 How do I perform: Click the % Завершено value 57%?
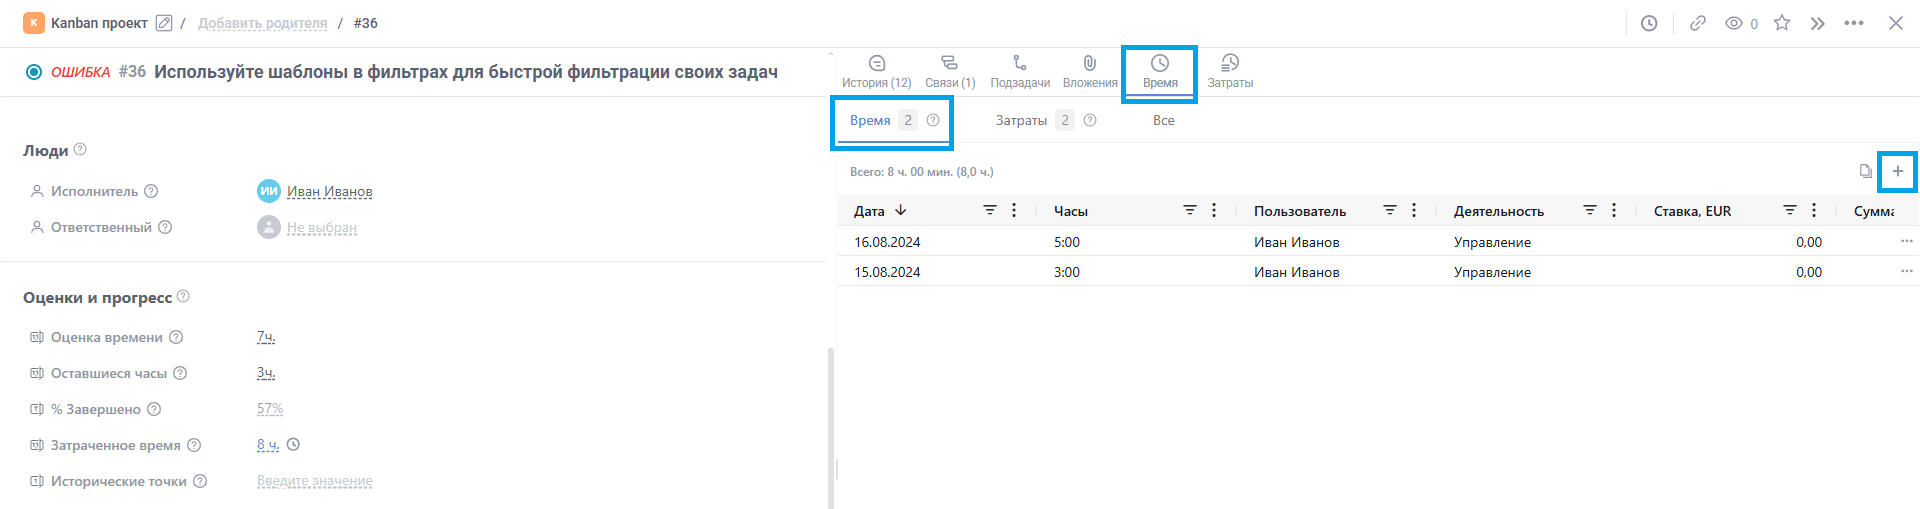[270, 409]
